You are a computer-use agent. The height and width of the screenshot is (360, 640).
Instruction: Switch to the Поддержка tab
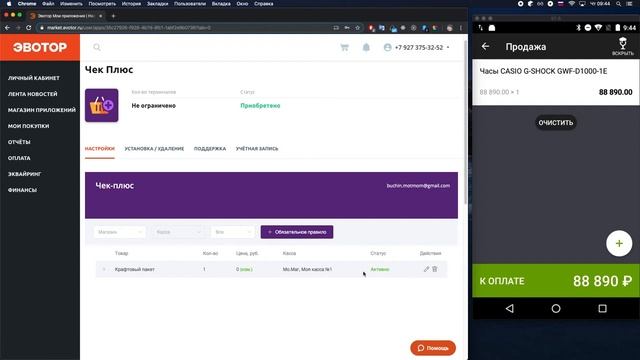(210, 149)
